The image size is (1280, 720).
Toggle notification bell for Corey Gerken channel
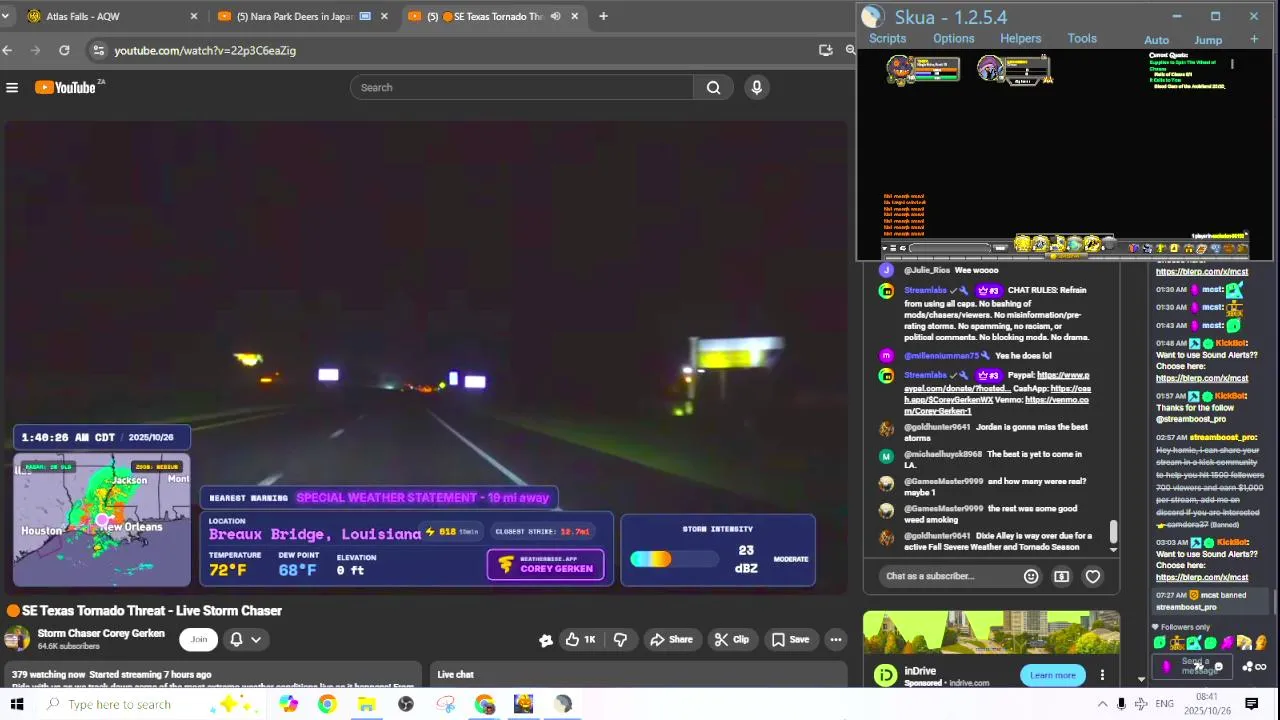click(237, 640)
